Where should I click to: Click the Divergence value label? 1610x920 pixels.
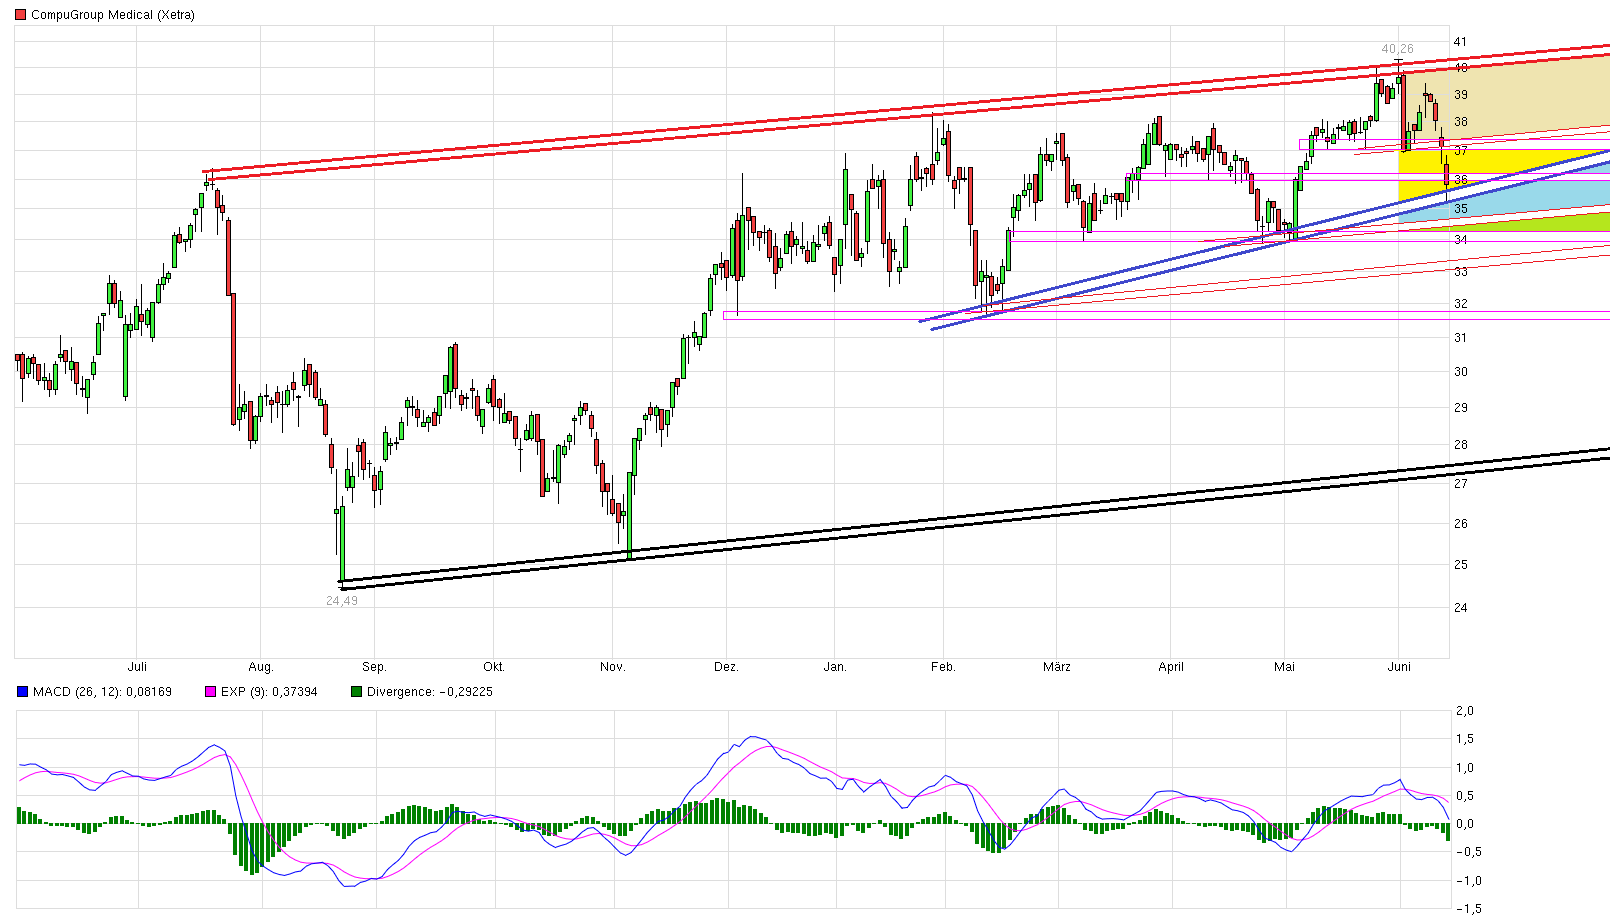point(429,692)
